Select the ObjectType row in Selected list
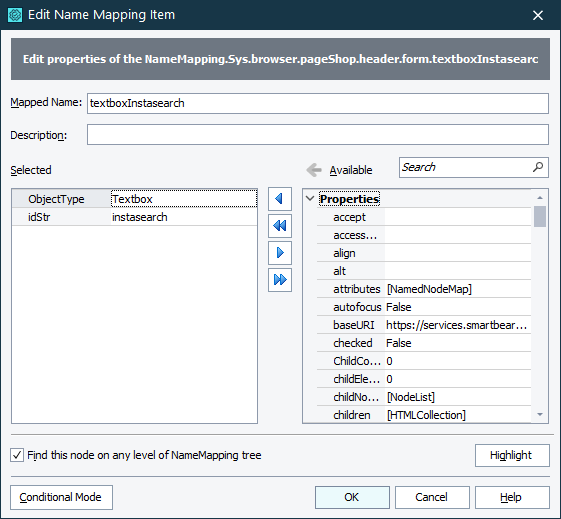The image size is (561, 519). click(135, 199)
